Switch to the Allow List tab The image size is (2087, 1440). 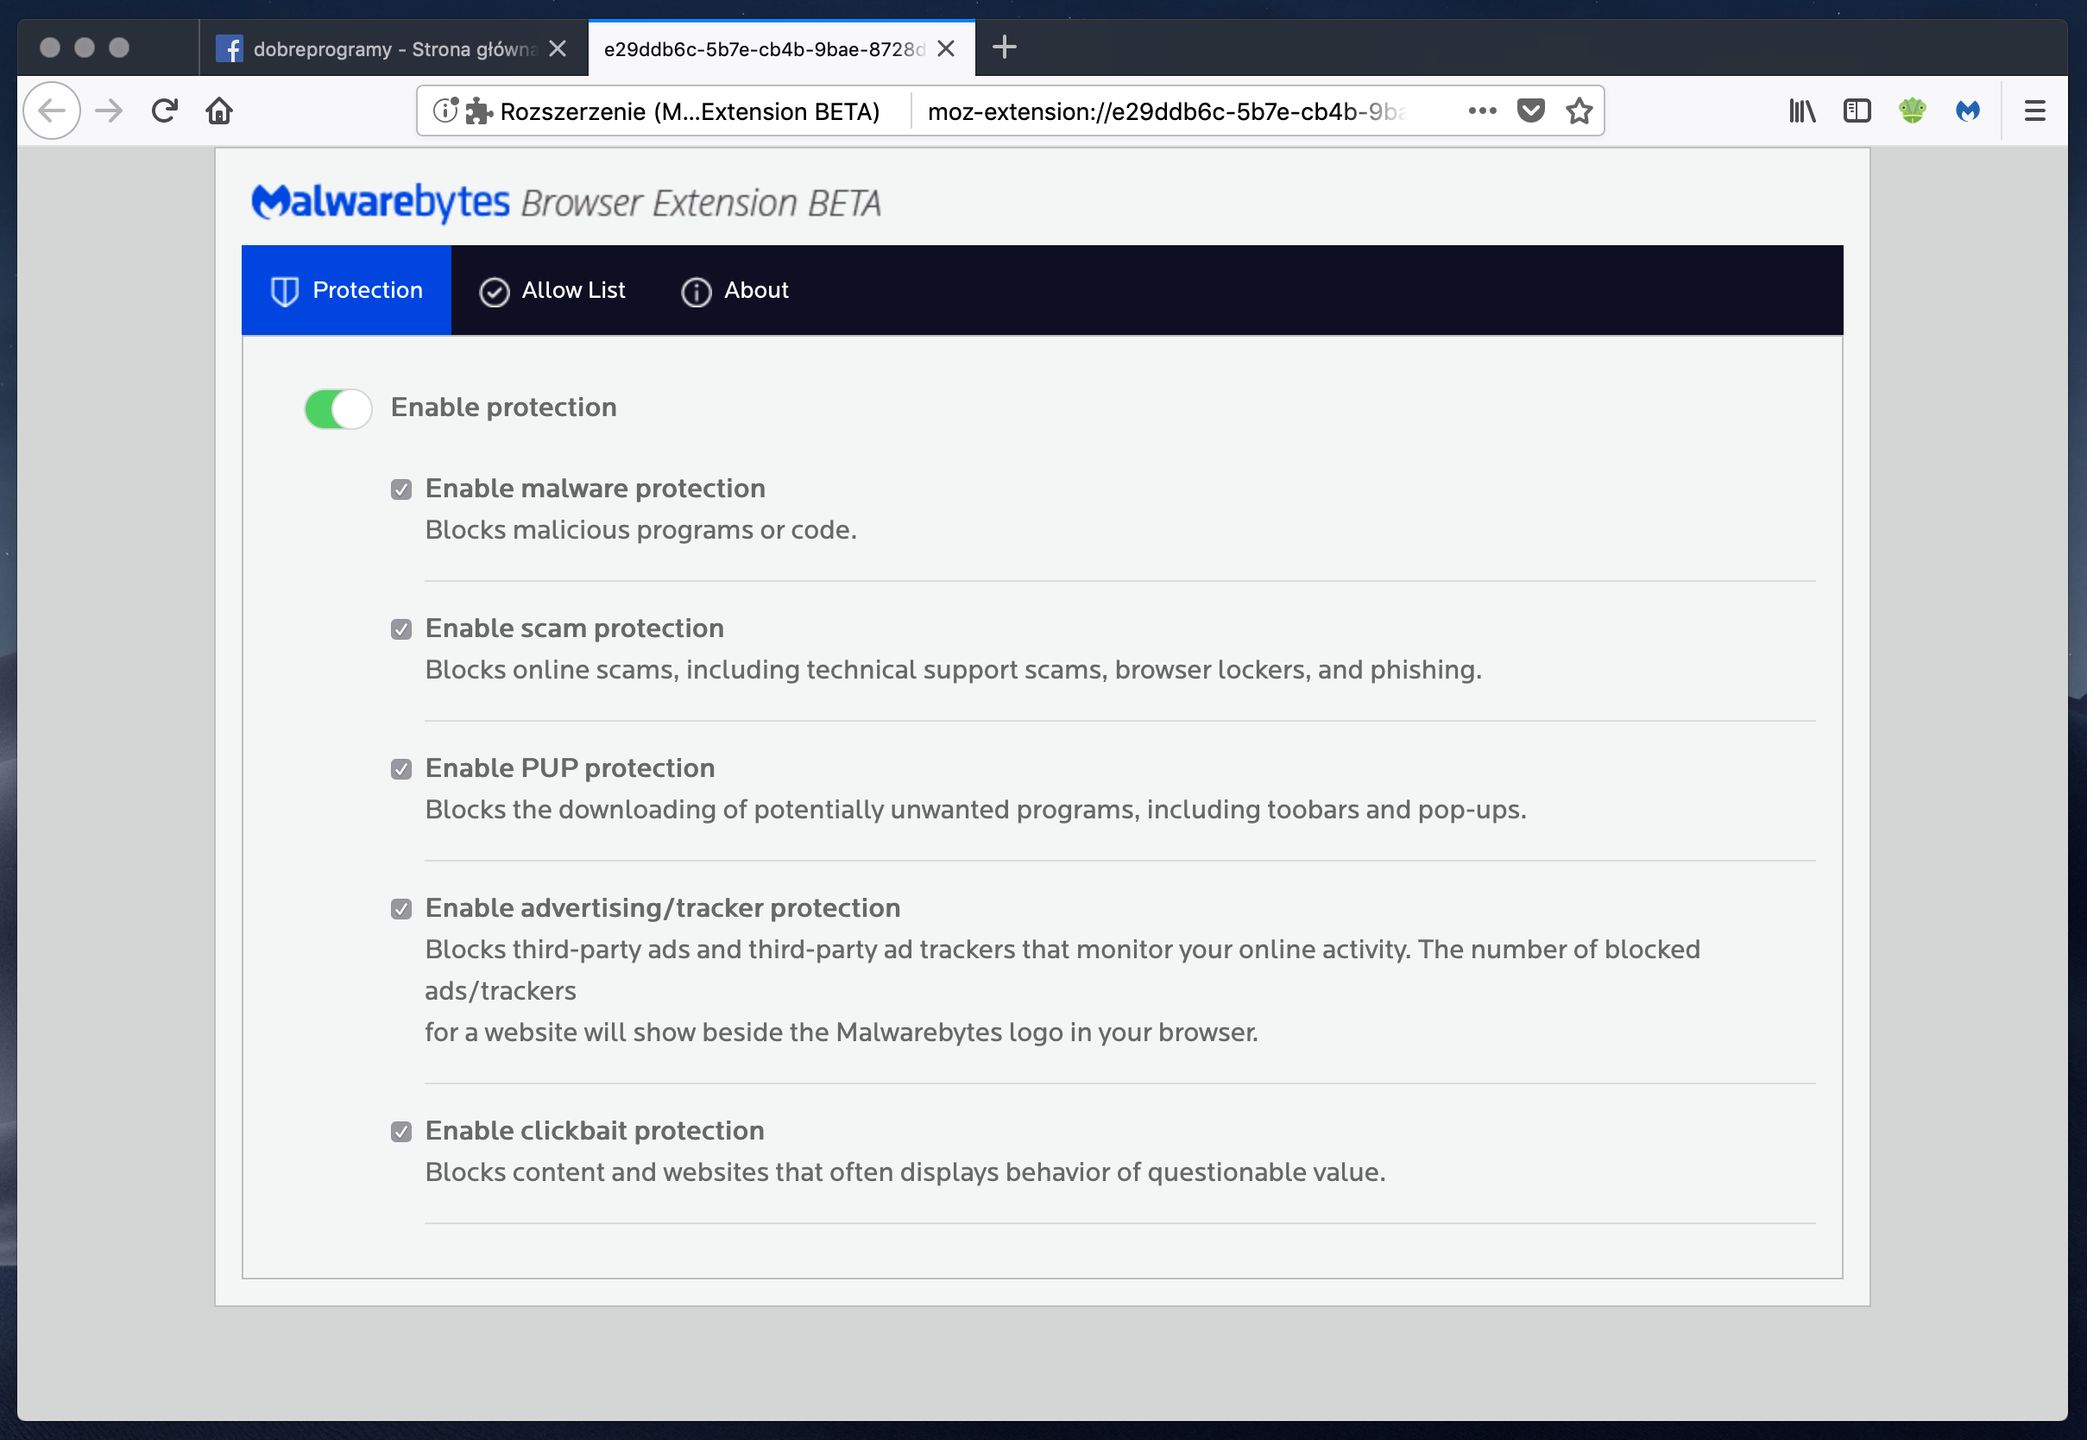click(553, 290)
